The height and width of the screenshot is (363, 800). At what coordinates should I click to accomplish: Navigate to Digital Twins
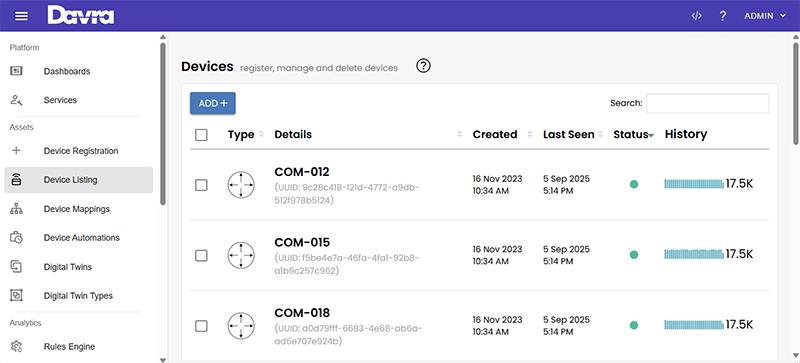point(68,267)
